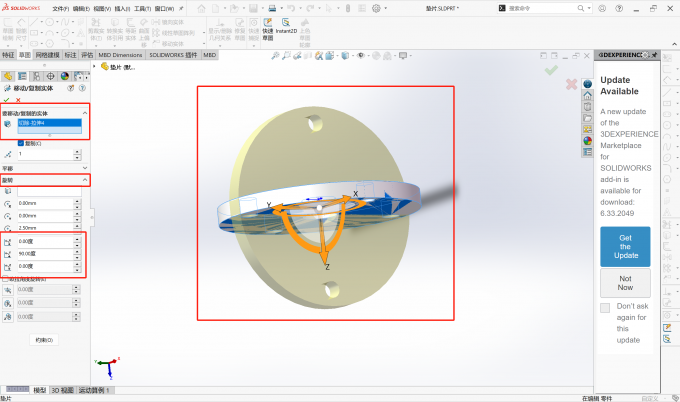Click the user account icon in title bar
The width and height of the screenshot is (680, 402).
tap(602, 8)
